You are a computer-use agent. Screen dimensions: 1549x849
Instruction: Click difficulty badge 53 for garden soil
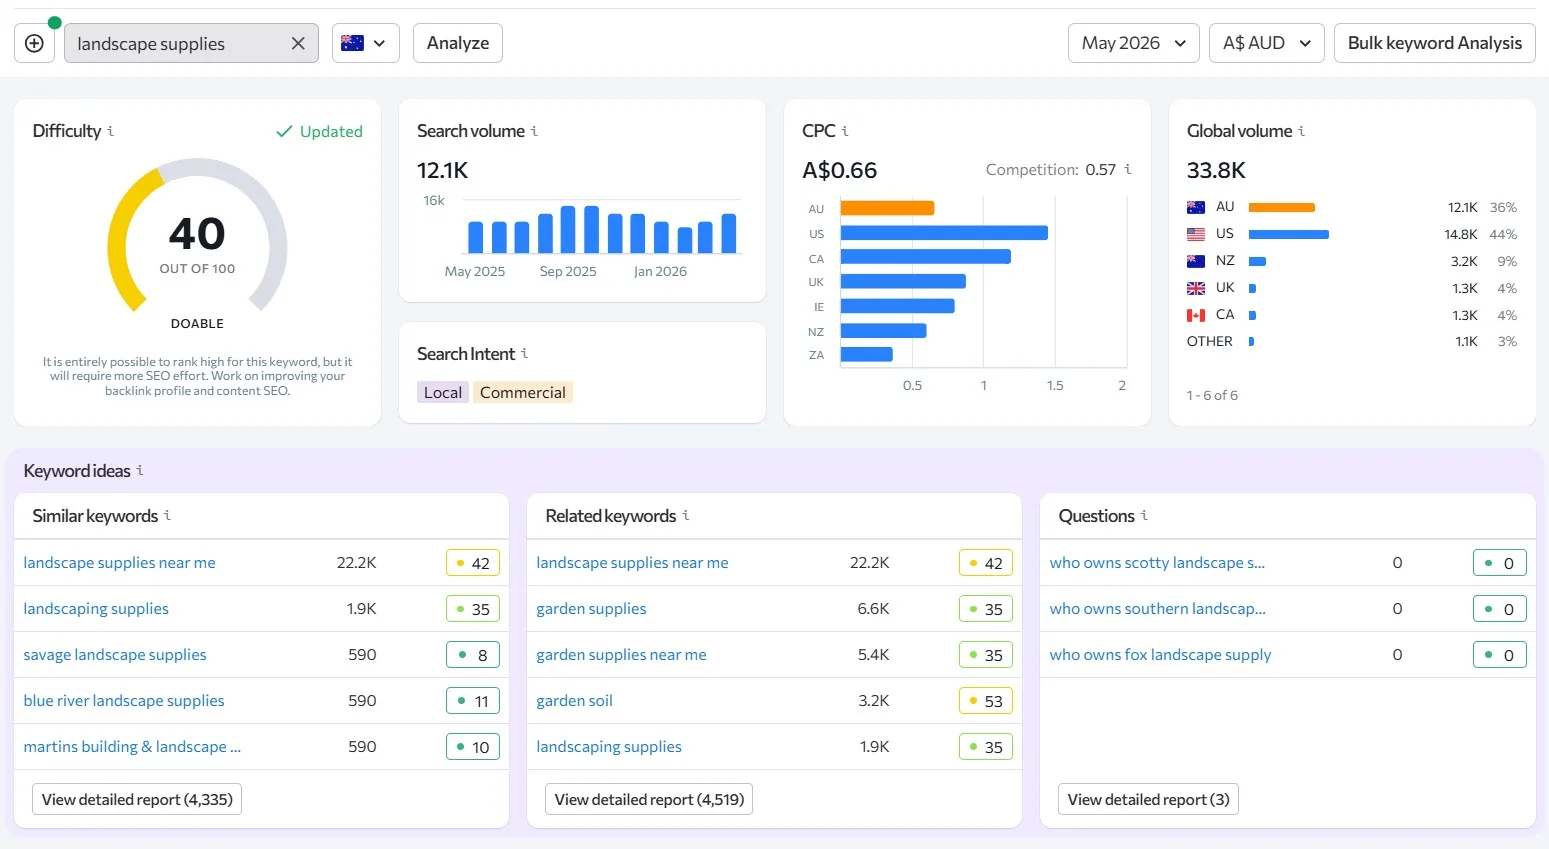[985, 701]
